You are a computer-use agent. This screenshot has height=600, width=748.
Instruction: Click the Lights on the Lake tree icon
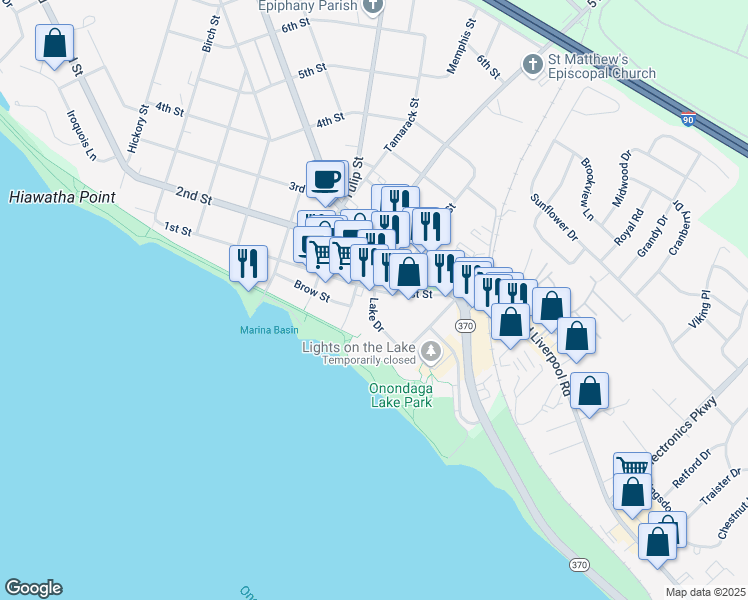click(431, 353)
